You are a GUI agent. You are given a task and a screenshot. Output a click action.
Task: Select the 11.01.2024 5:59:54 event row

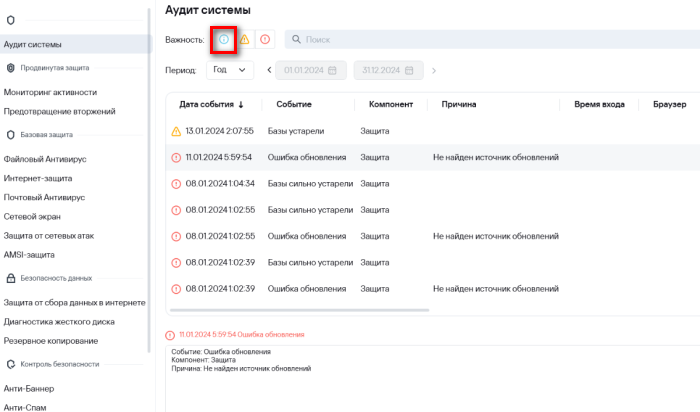(x=433, y=158)
